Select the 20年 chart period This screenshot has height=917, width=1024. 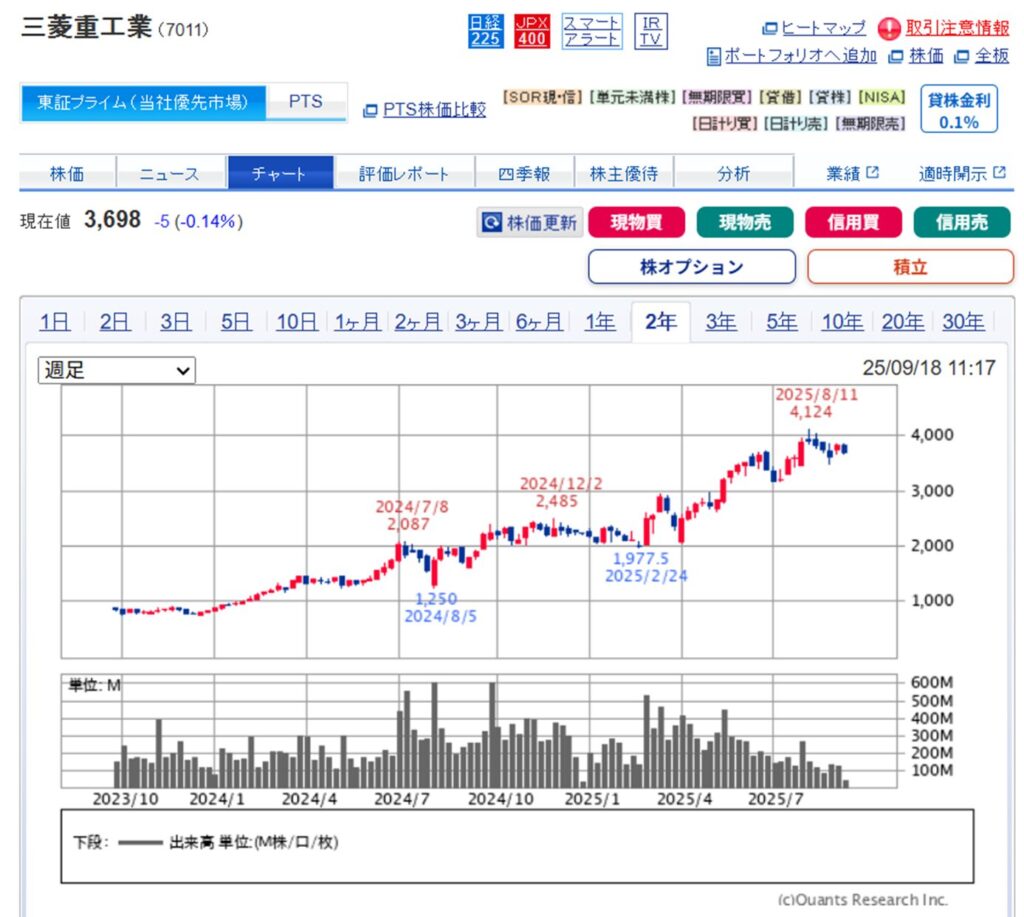tap(903, 322)
